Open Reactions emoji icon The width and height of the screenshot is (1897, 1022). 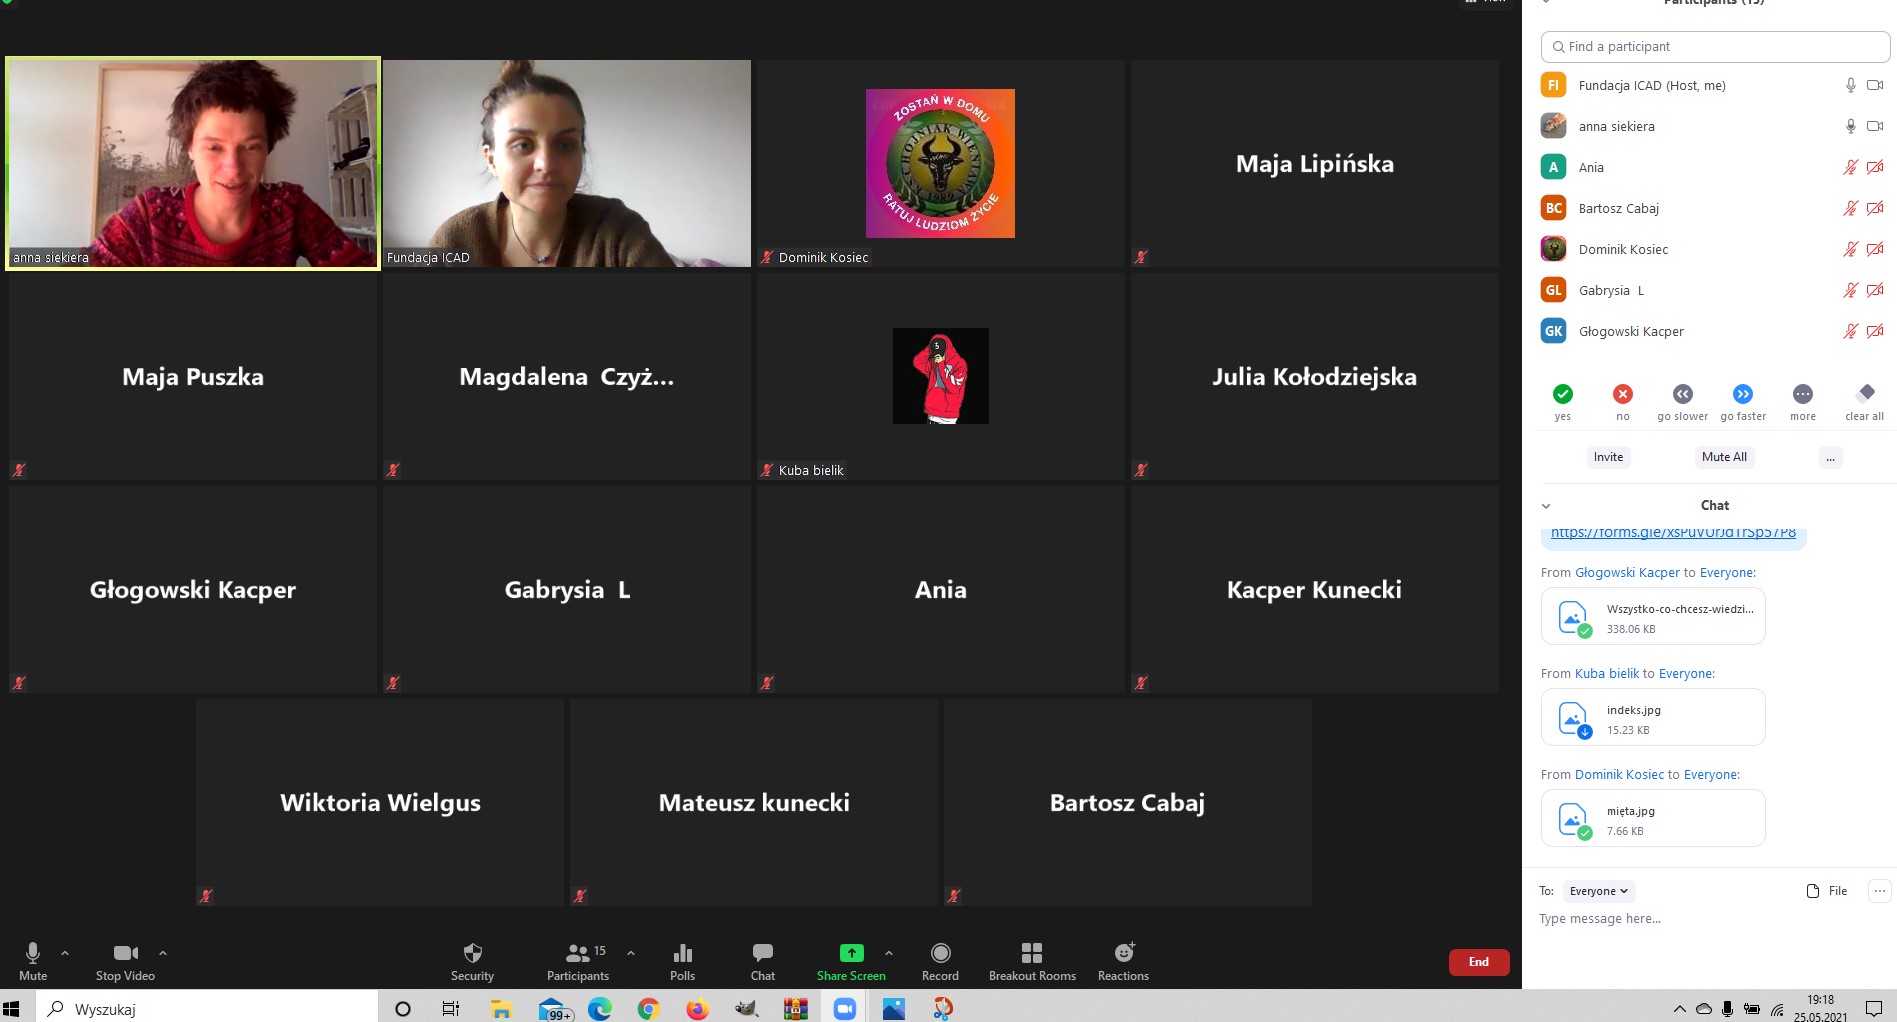(1124, 953)
